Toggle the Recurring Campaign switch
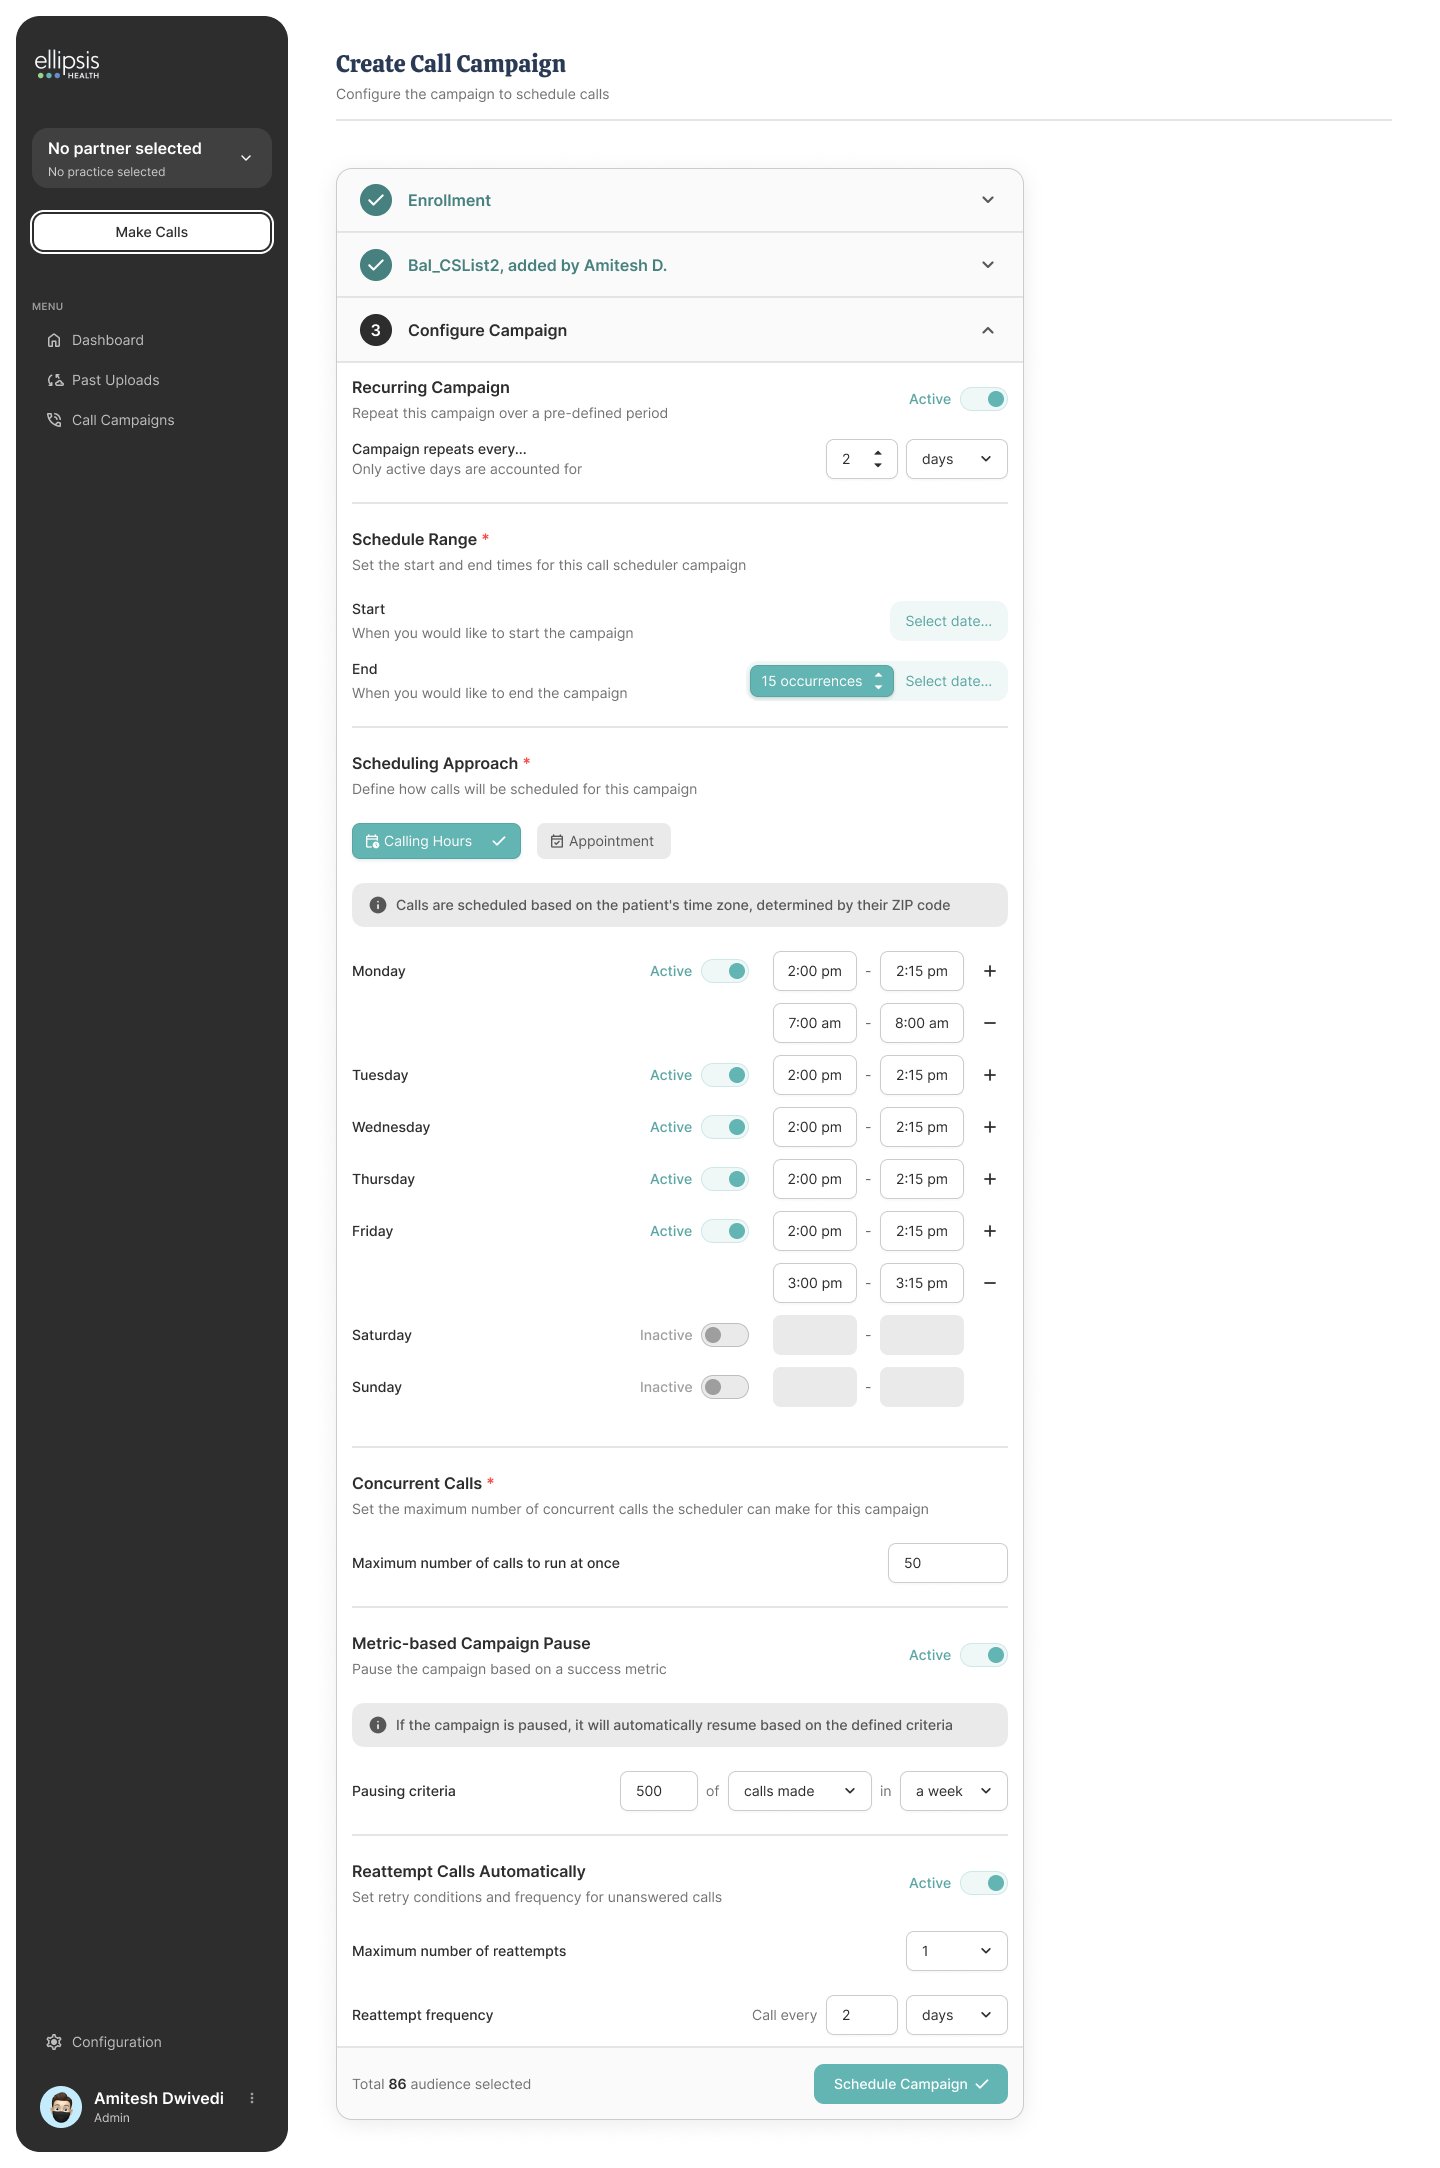Image resolution: width=1440 pixels, height=2168 pixels. pyautogui.click(x=984, y=399)
